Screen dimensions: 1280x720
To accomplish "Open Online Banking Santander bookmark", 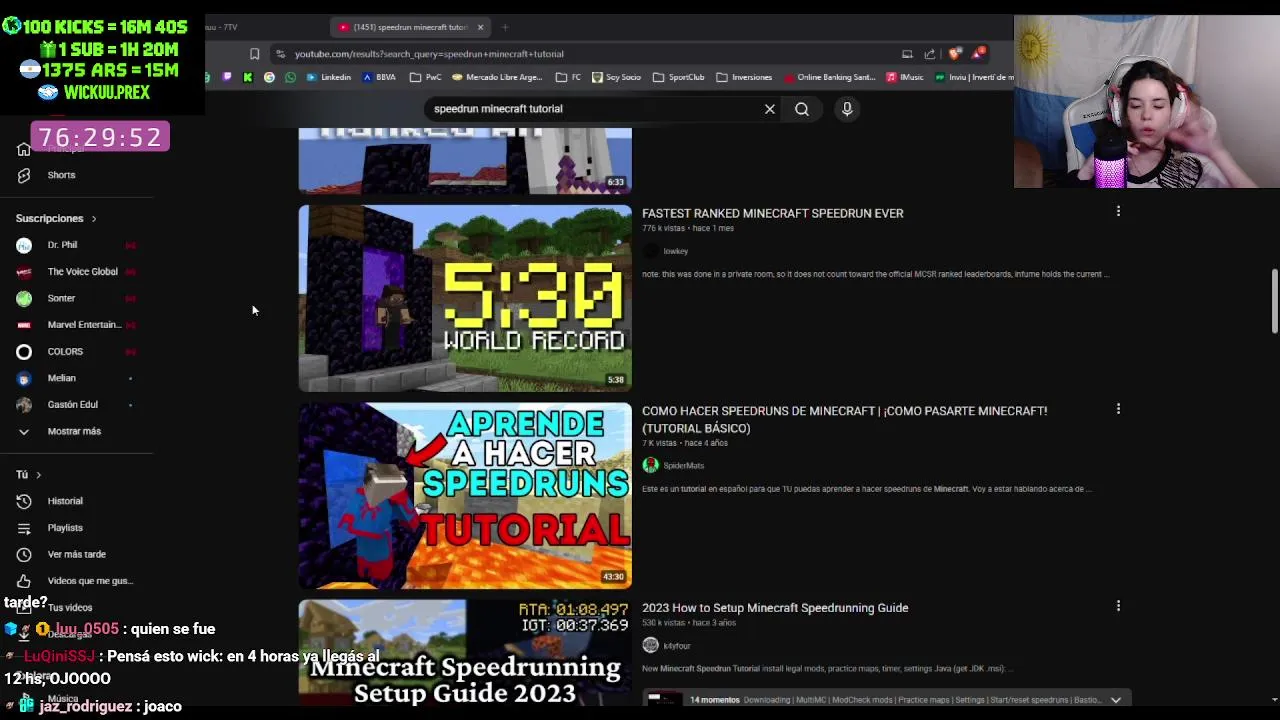I will (x=830, y=77).
